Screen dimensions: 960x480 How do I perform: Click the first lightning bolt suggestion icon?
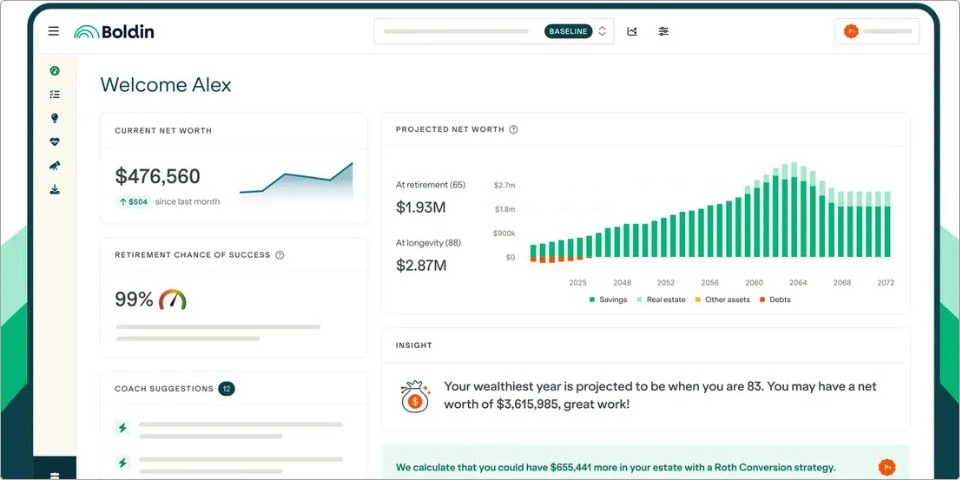(122, 428)
